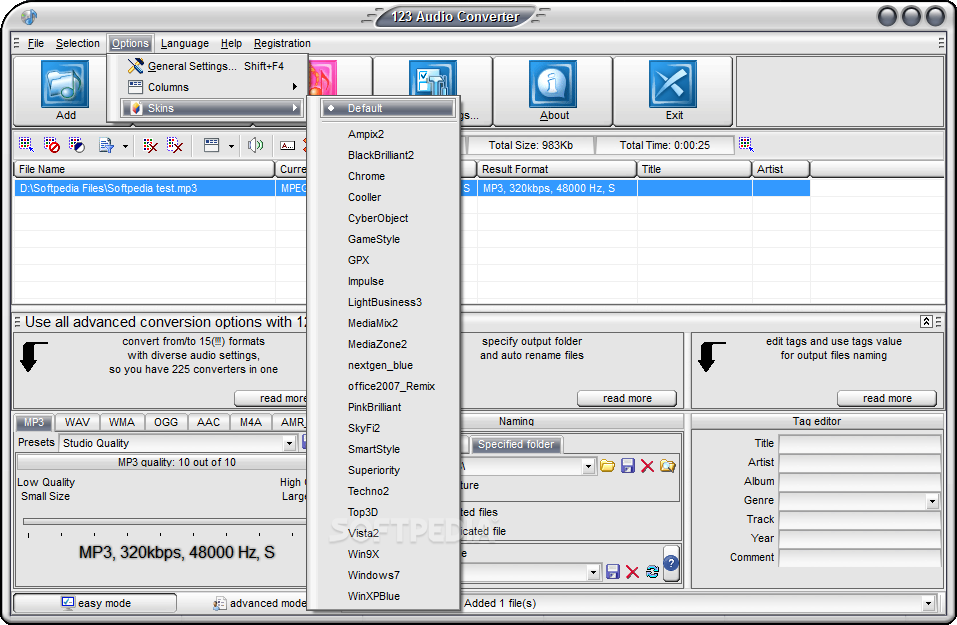Switch to the OGG format tab

click(x=165, y=422)
